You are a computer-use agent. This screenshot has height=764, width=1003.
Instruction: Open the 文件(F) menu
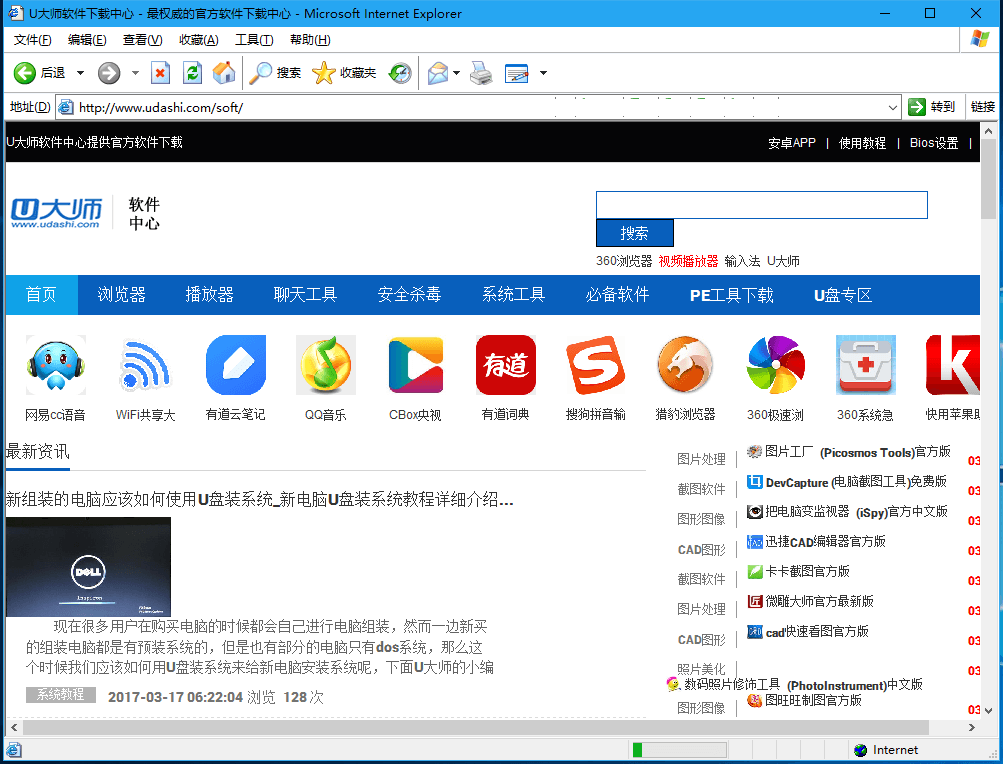(x=33, y=40)
